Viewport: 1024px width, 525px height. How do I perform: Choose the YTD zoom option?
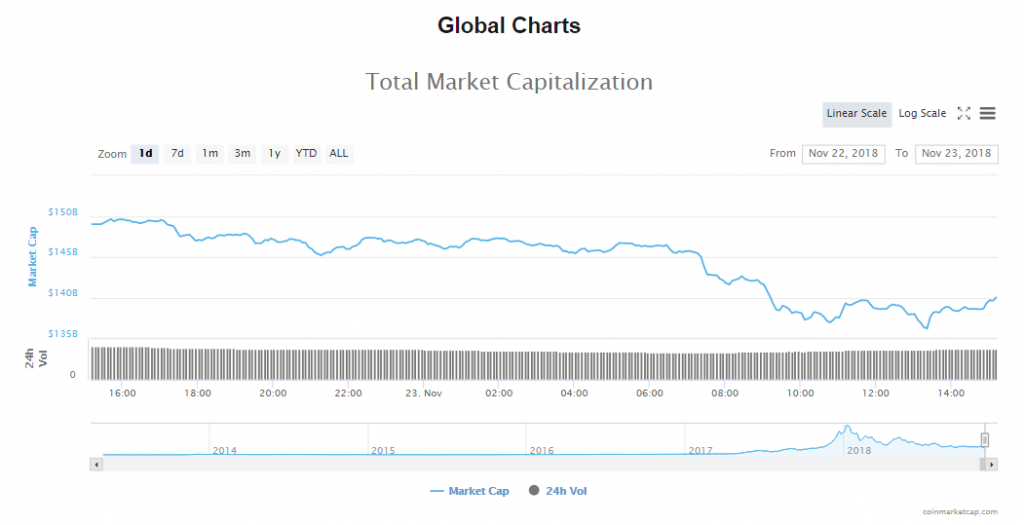pos(306,154)
